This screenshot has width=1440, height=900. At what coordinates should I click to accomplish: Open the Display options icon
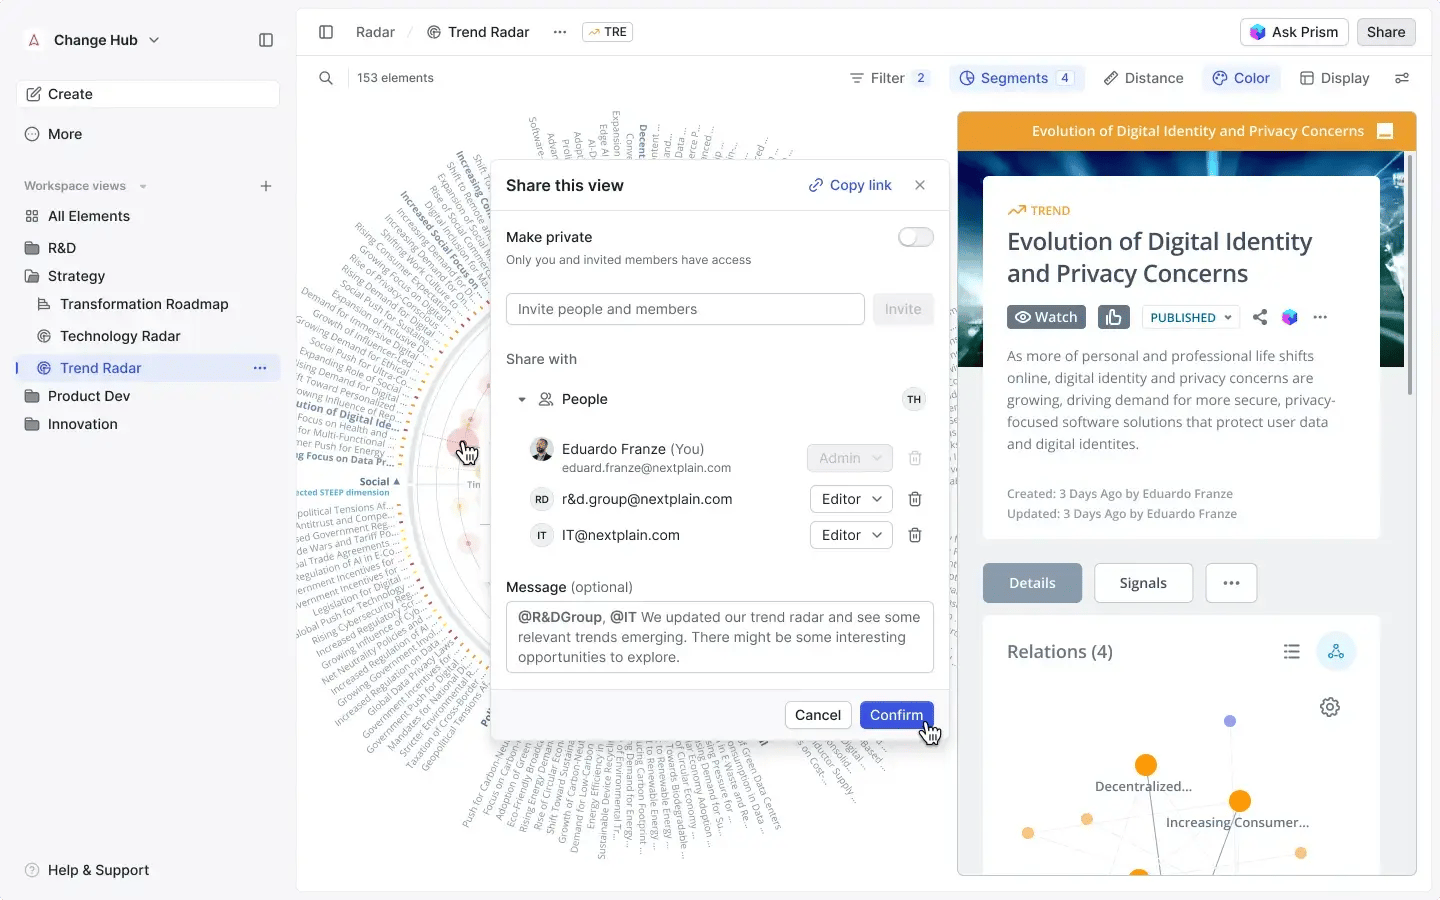coord(1307,78)
